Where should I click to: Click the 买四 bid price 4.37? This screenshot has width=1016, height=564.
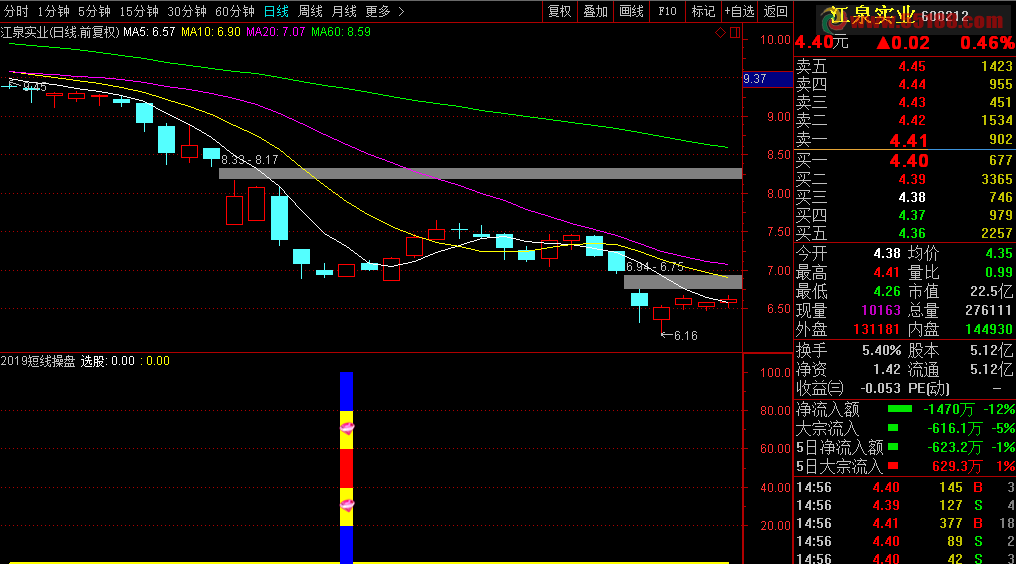pos(912,215)
